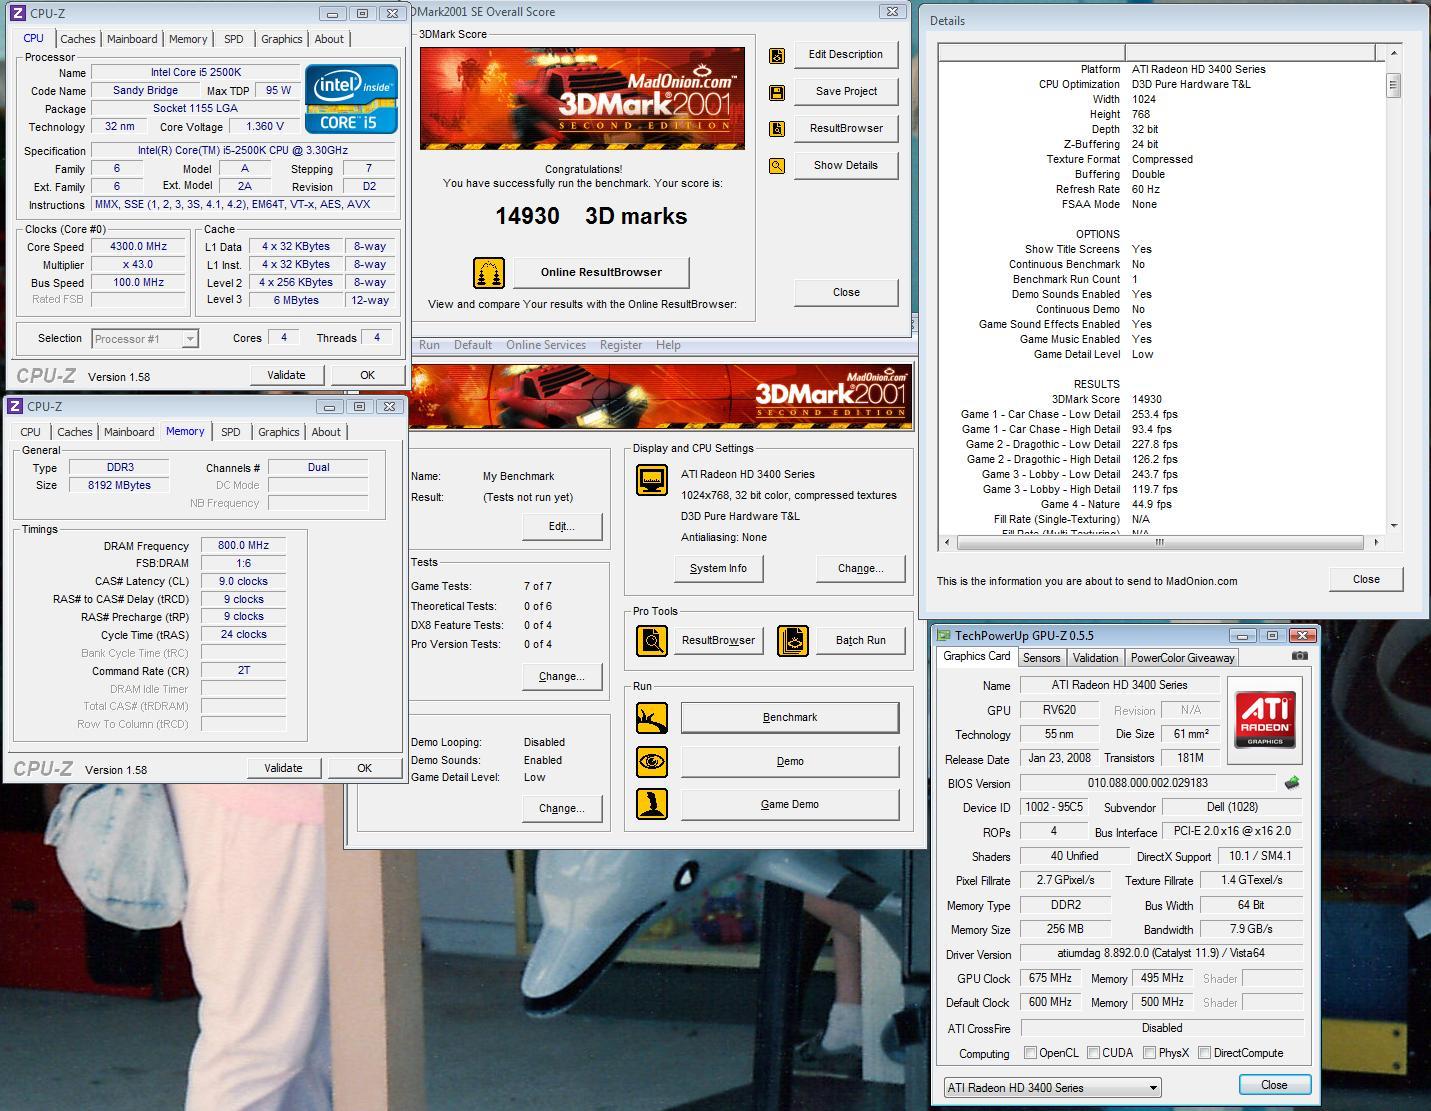The width and height of the screenshot is (1431, 1111).
Task: Click the Show Details button
Action: (846, 166)
